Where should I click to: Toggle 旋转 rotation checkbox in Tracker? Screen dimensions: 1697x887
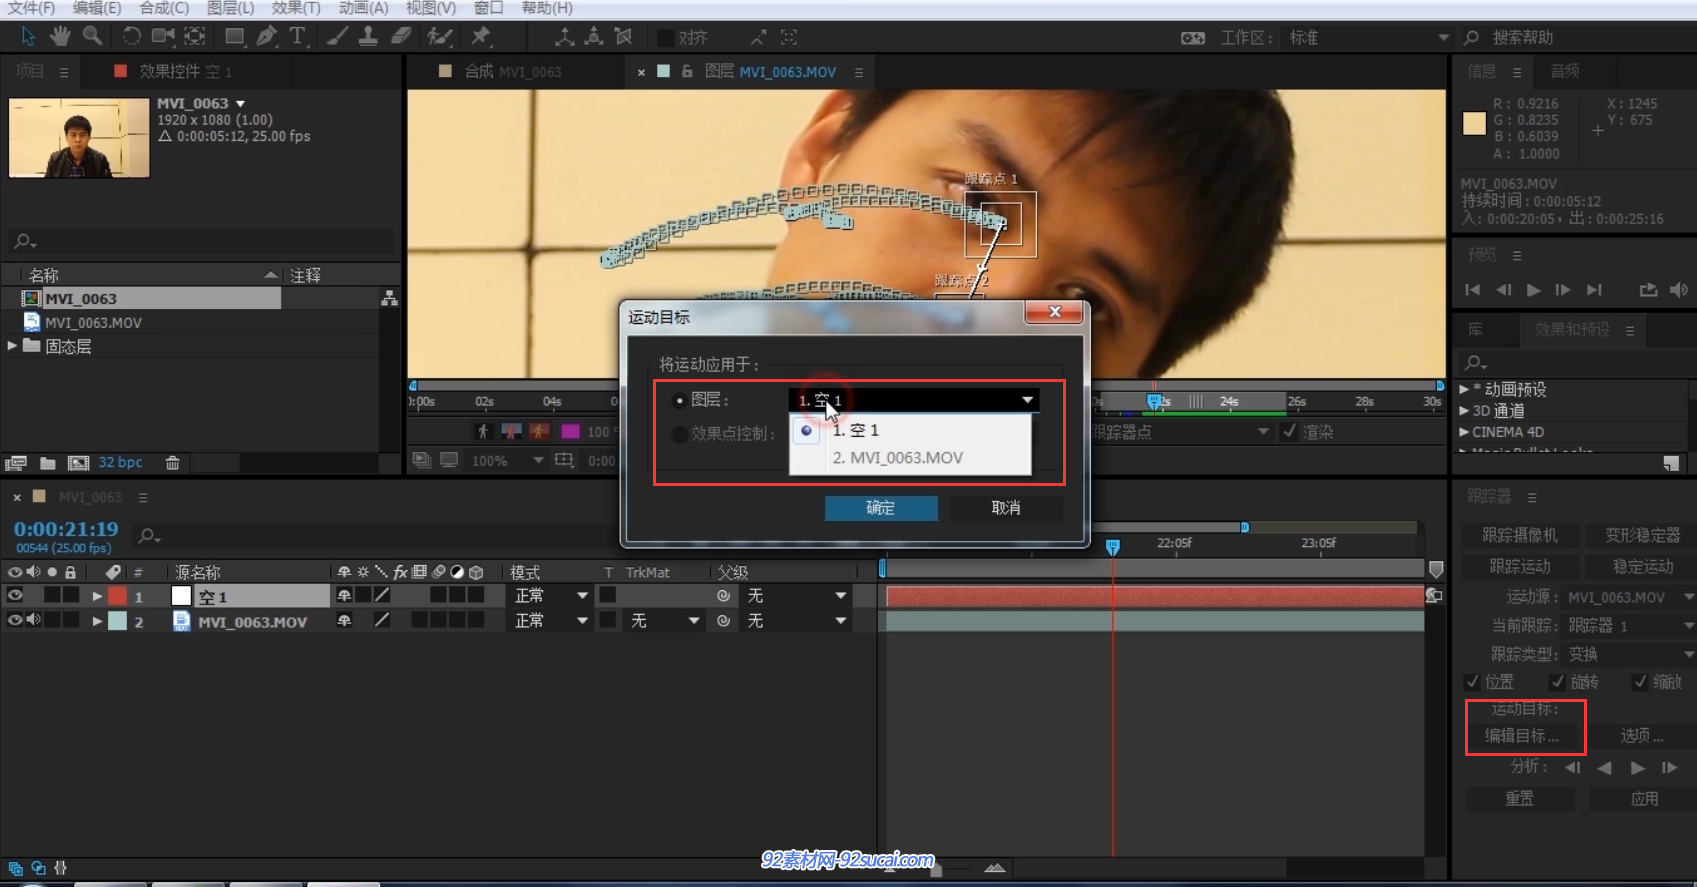(x=1557, y=682)
